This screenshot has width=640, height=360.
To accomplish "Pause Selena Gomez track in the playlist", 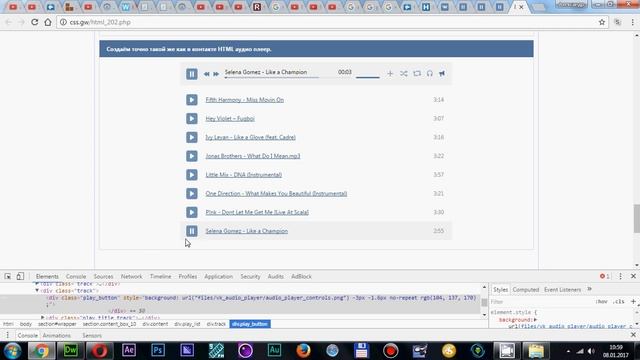I will pyautogui.click(x=191, y=231).
